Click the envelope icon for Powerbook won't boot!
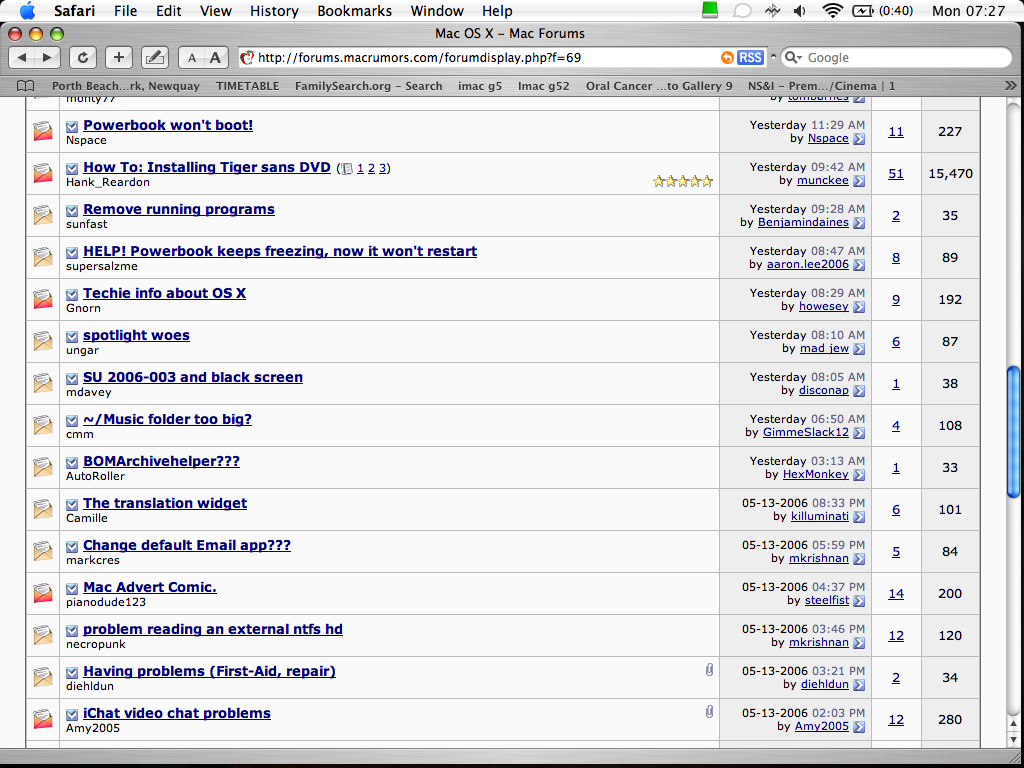 point(42,131)
